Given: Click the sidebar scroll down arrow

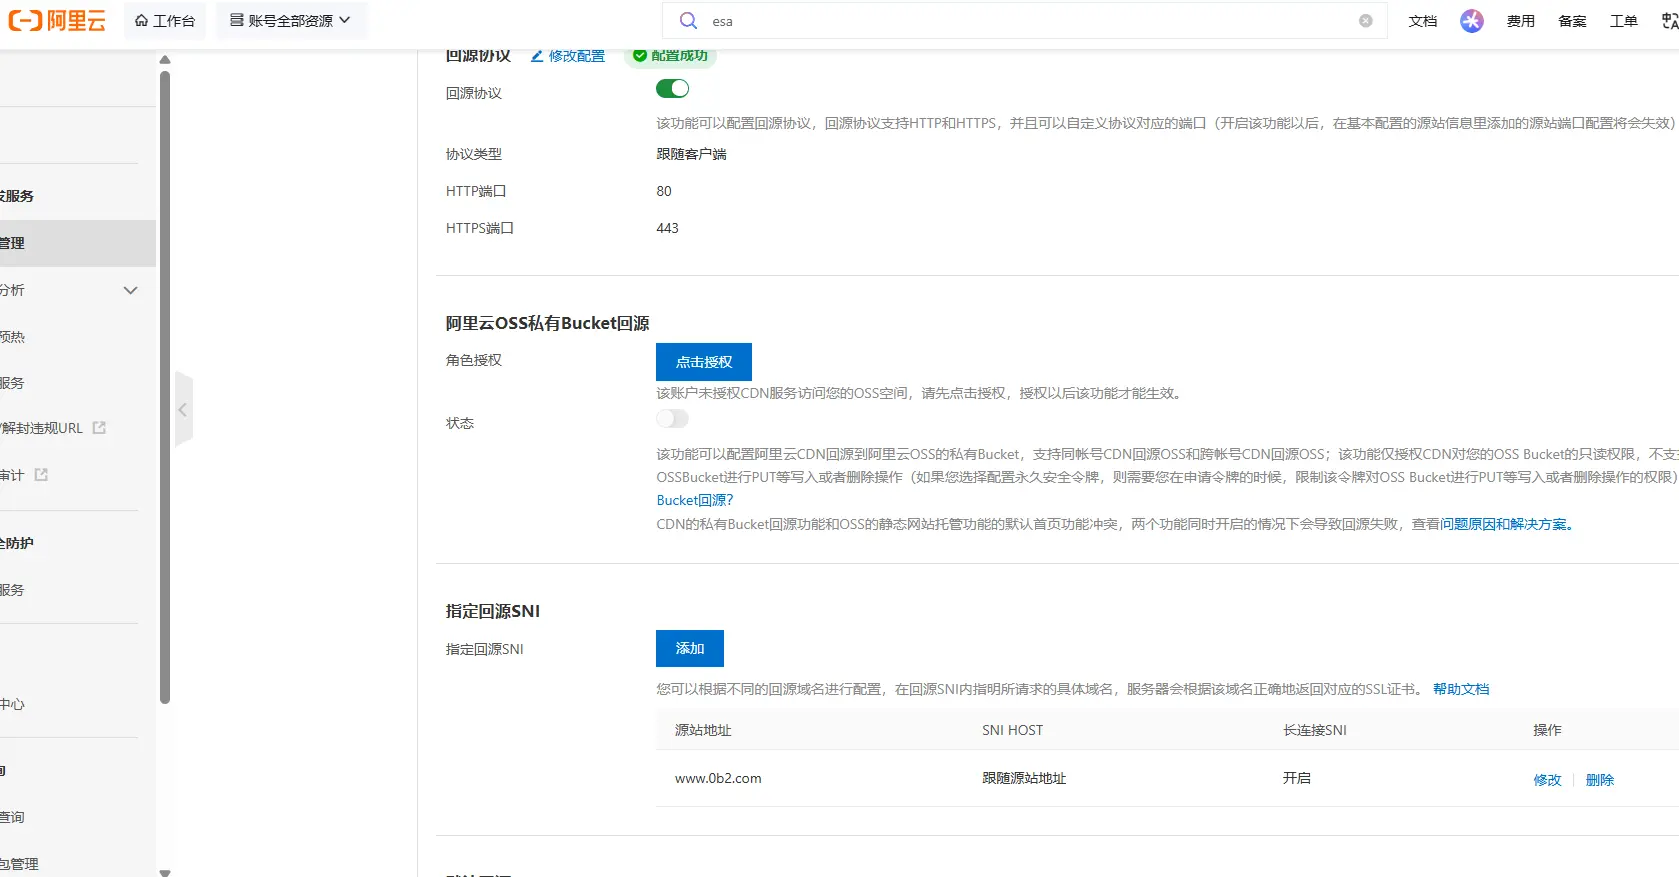Looking at the screenshot, I should 165,872.
